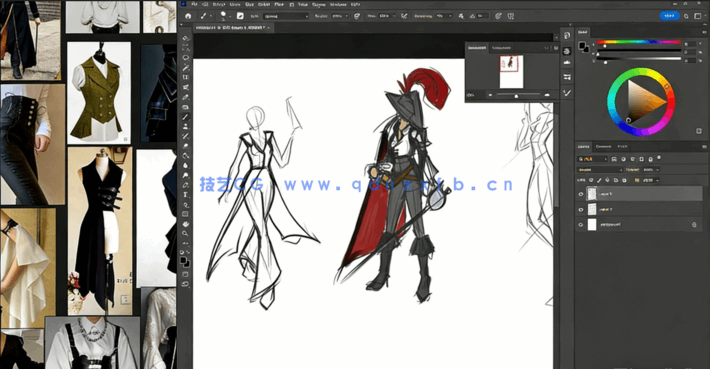Open the Layers panel menu
This screenshot has height=369, width=710.
(x=704, y=147)
